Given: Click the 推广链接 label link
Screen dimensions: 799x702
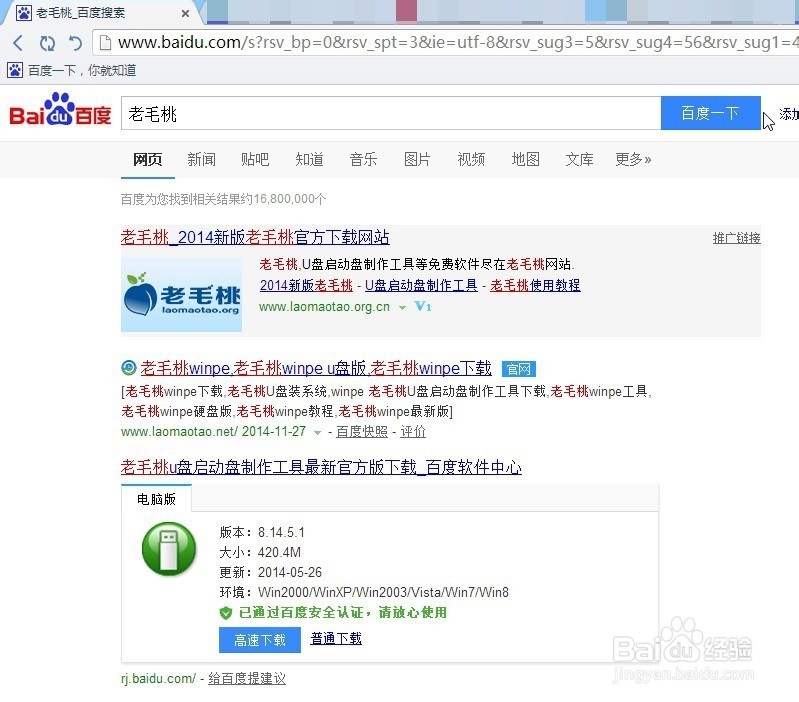Looking at the screenshot, I should 736,238.
